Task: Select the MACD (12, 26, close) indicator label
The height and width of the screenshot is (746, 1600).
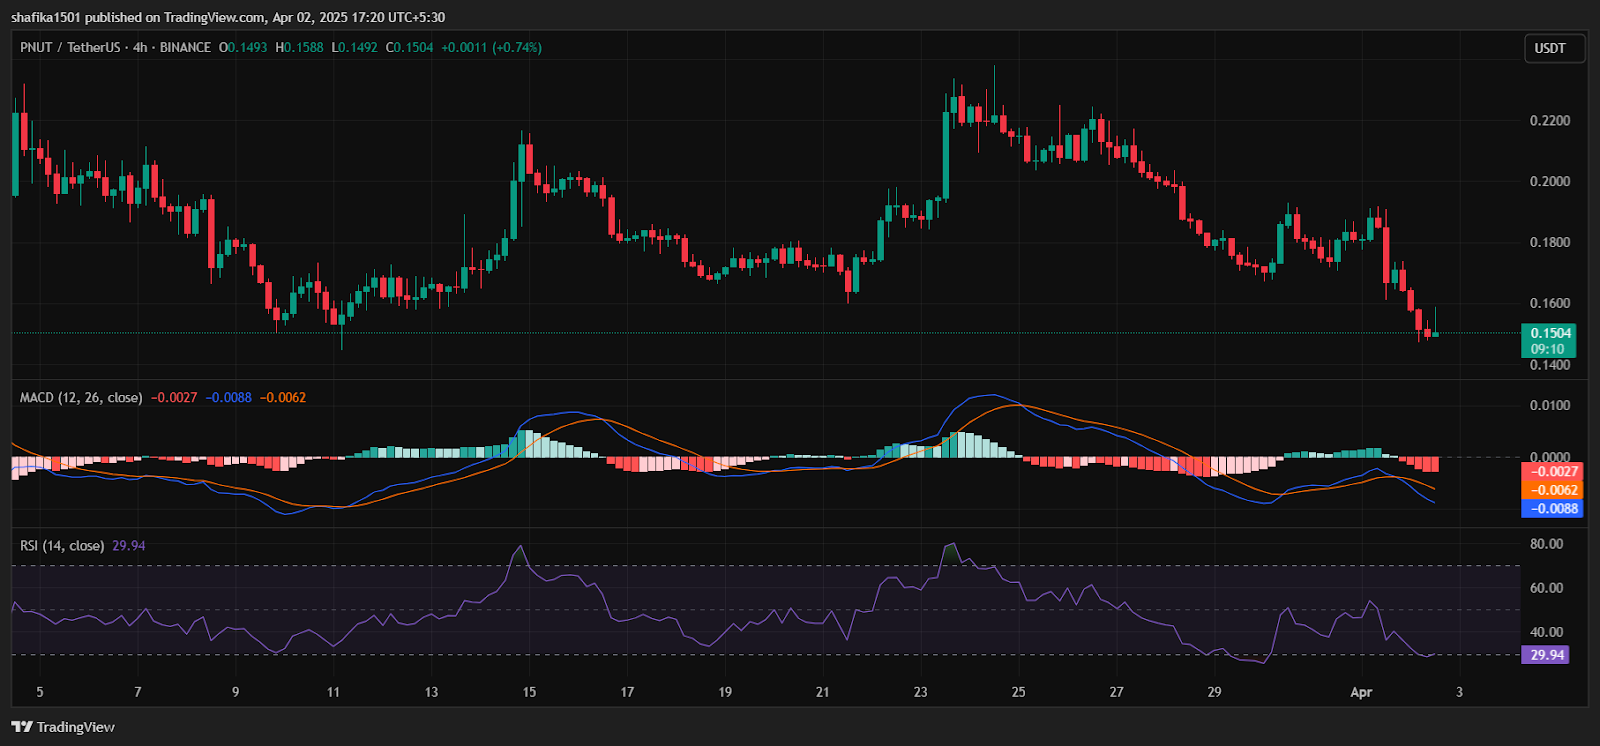Action: pyautogui.click(x=81, y=397)
